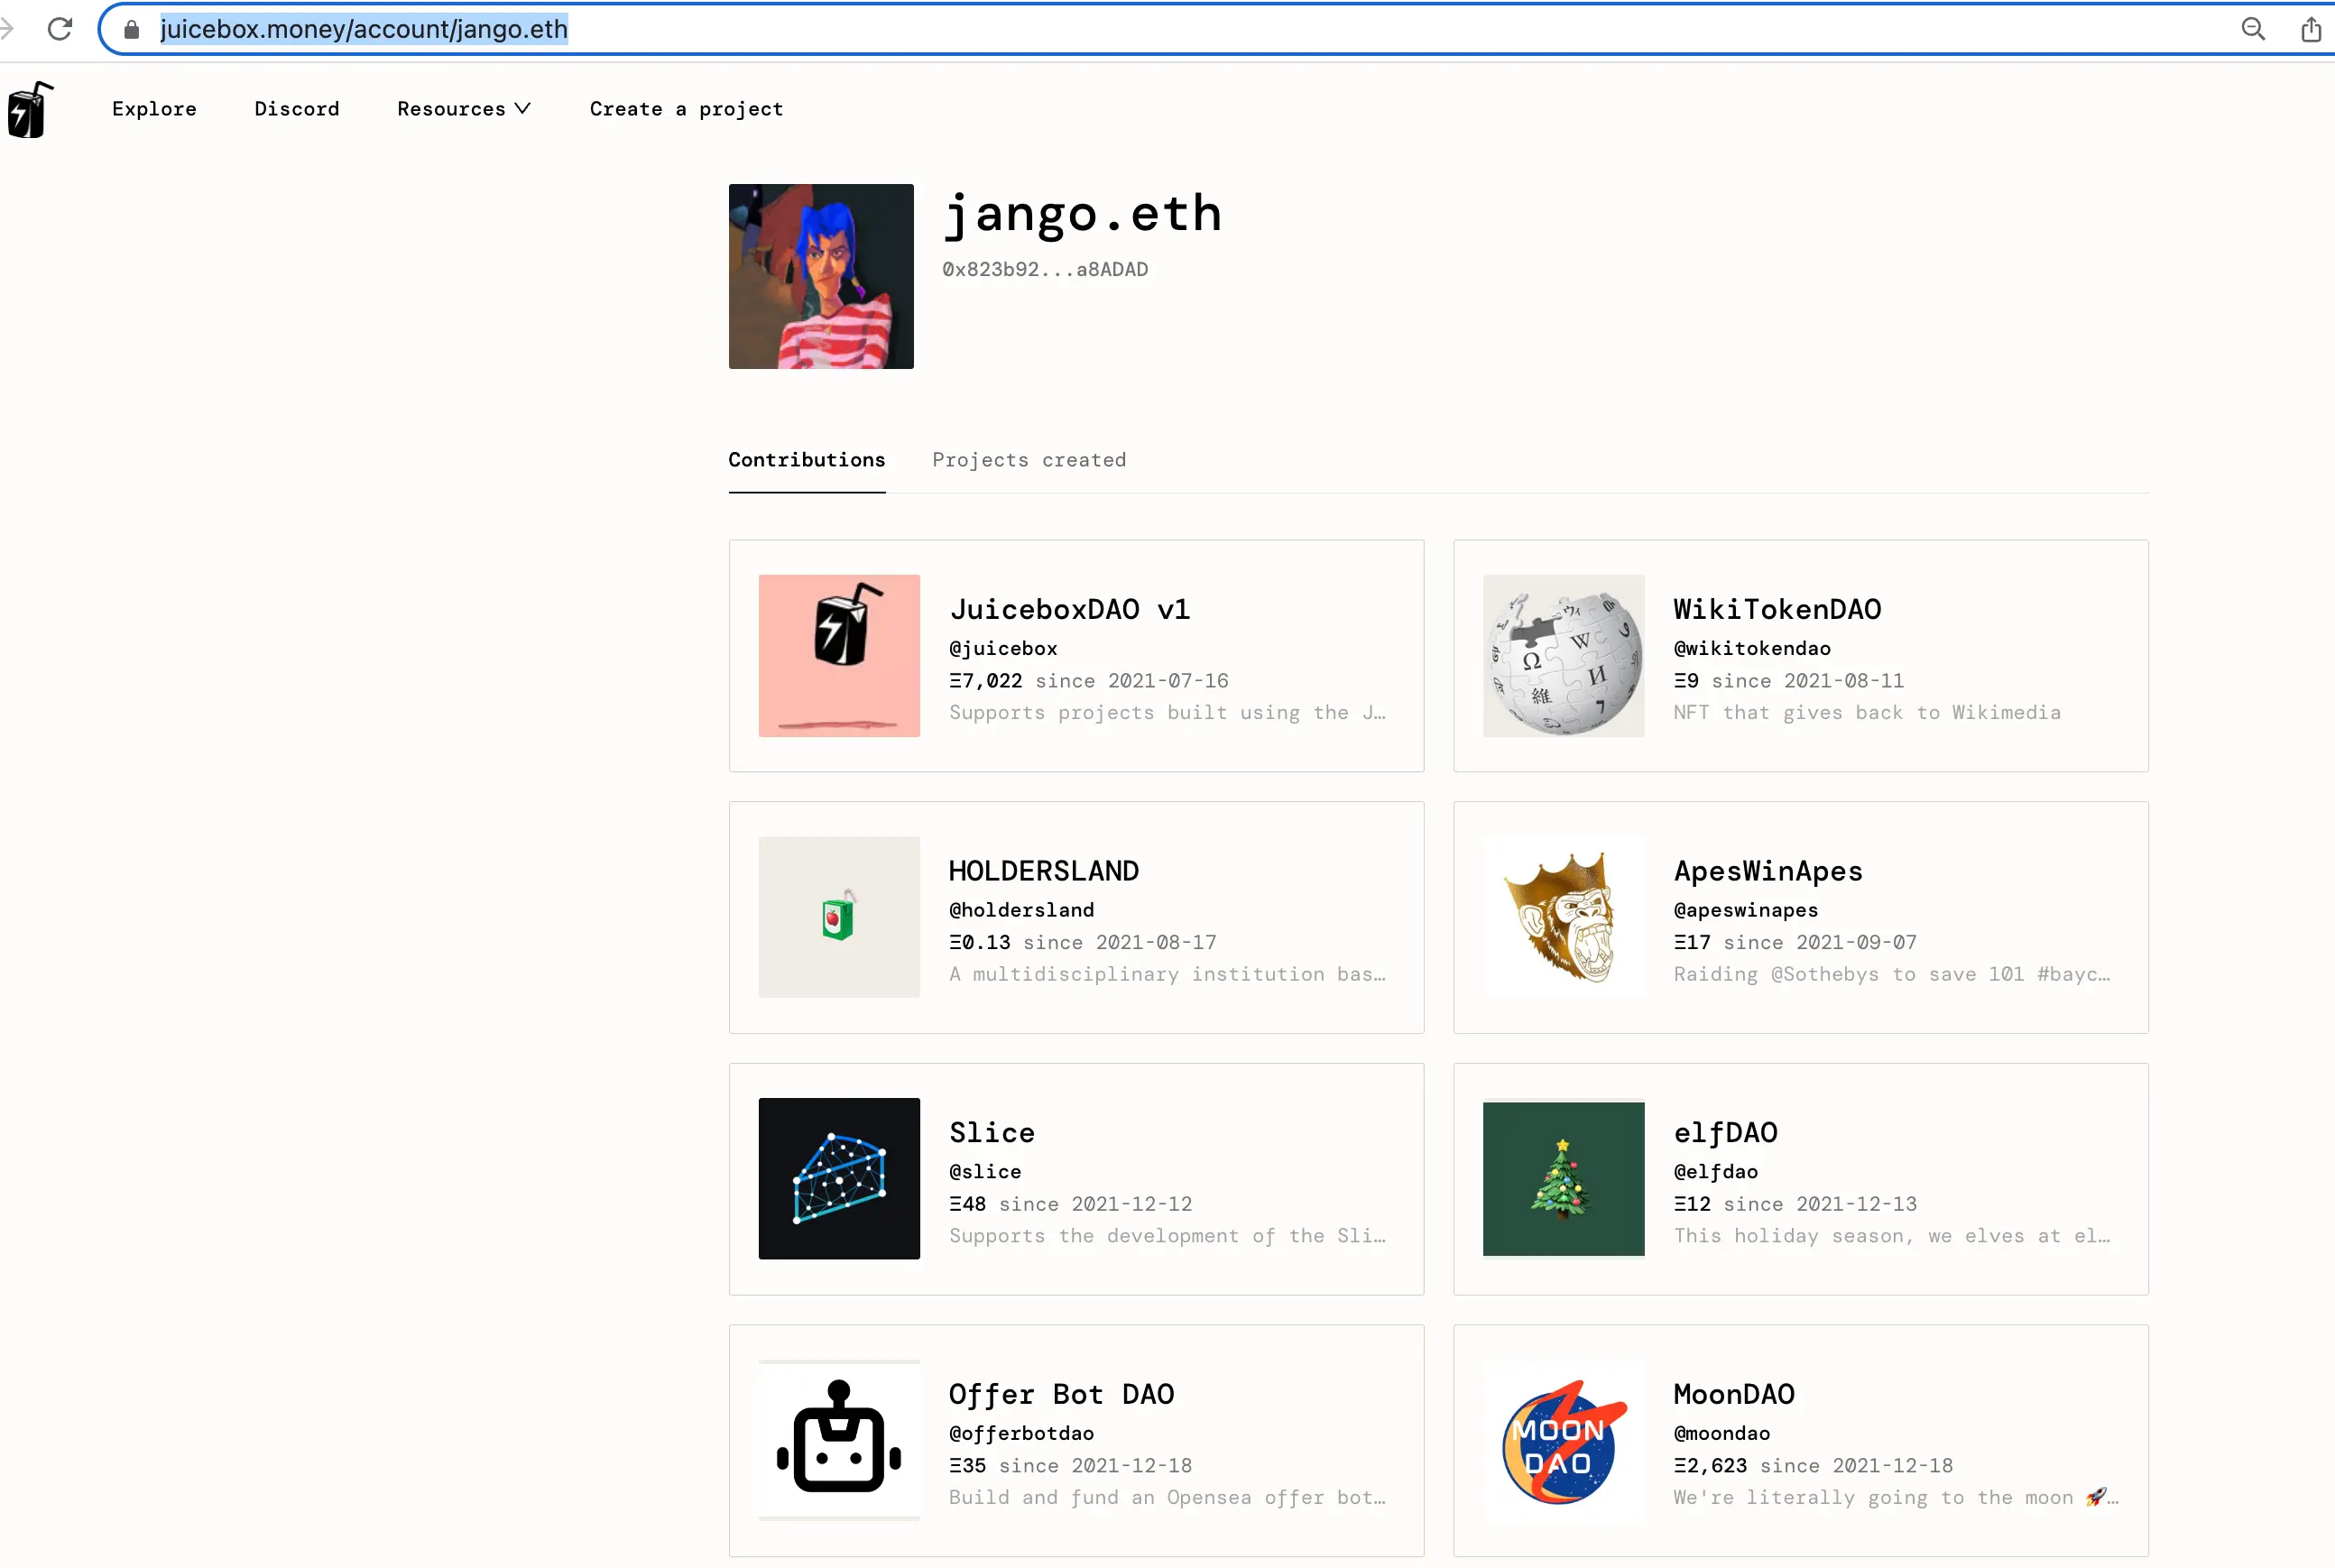Switch to the Projects created tab
Viewport: 2335px width, 1568px height.
1029,460
